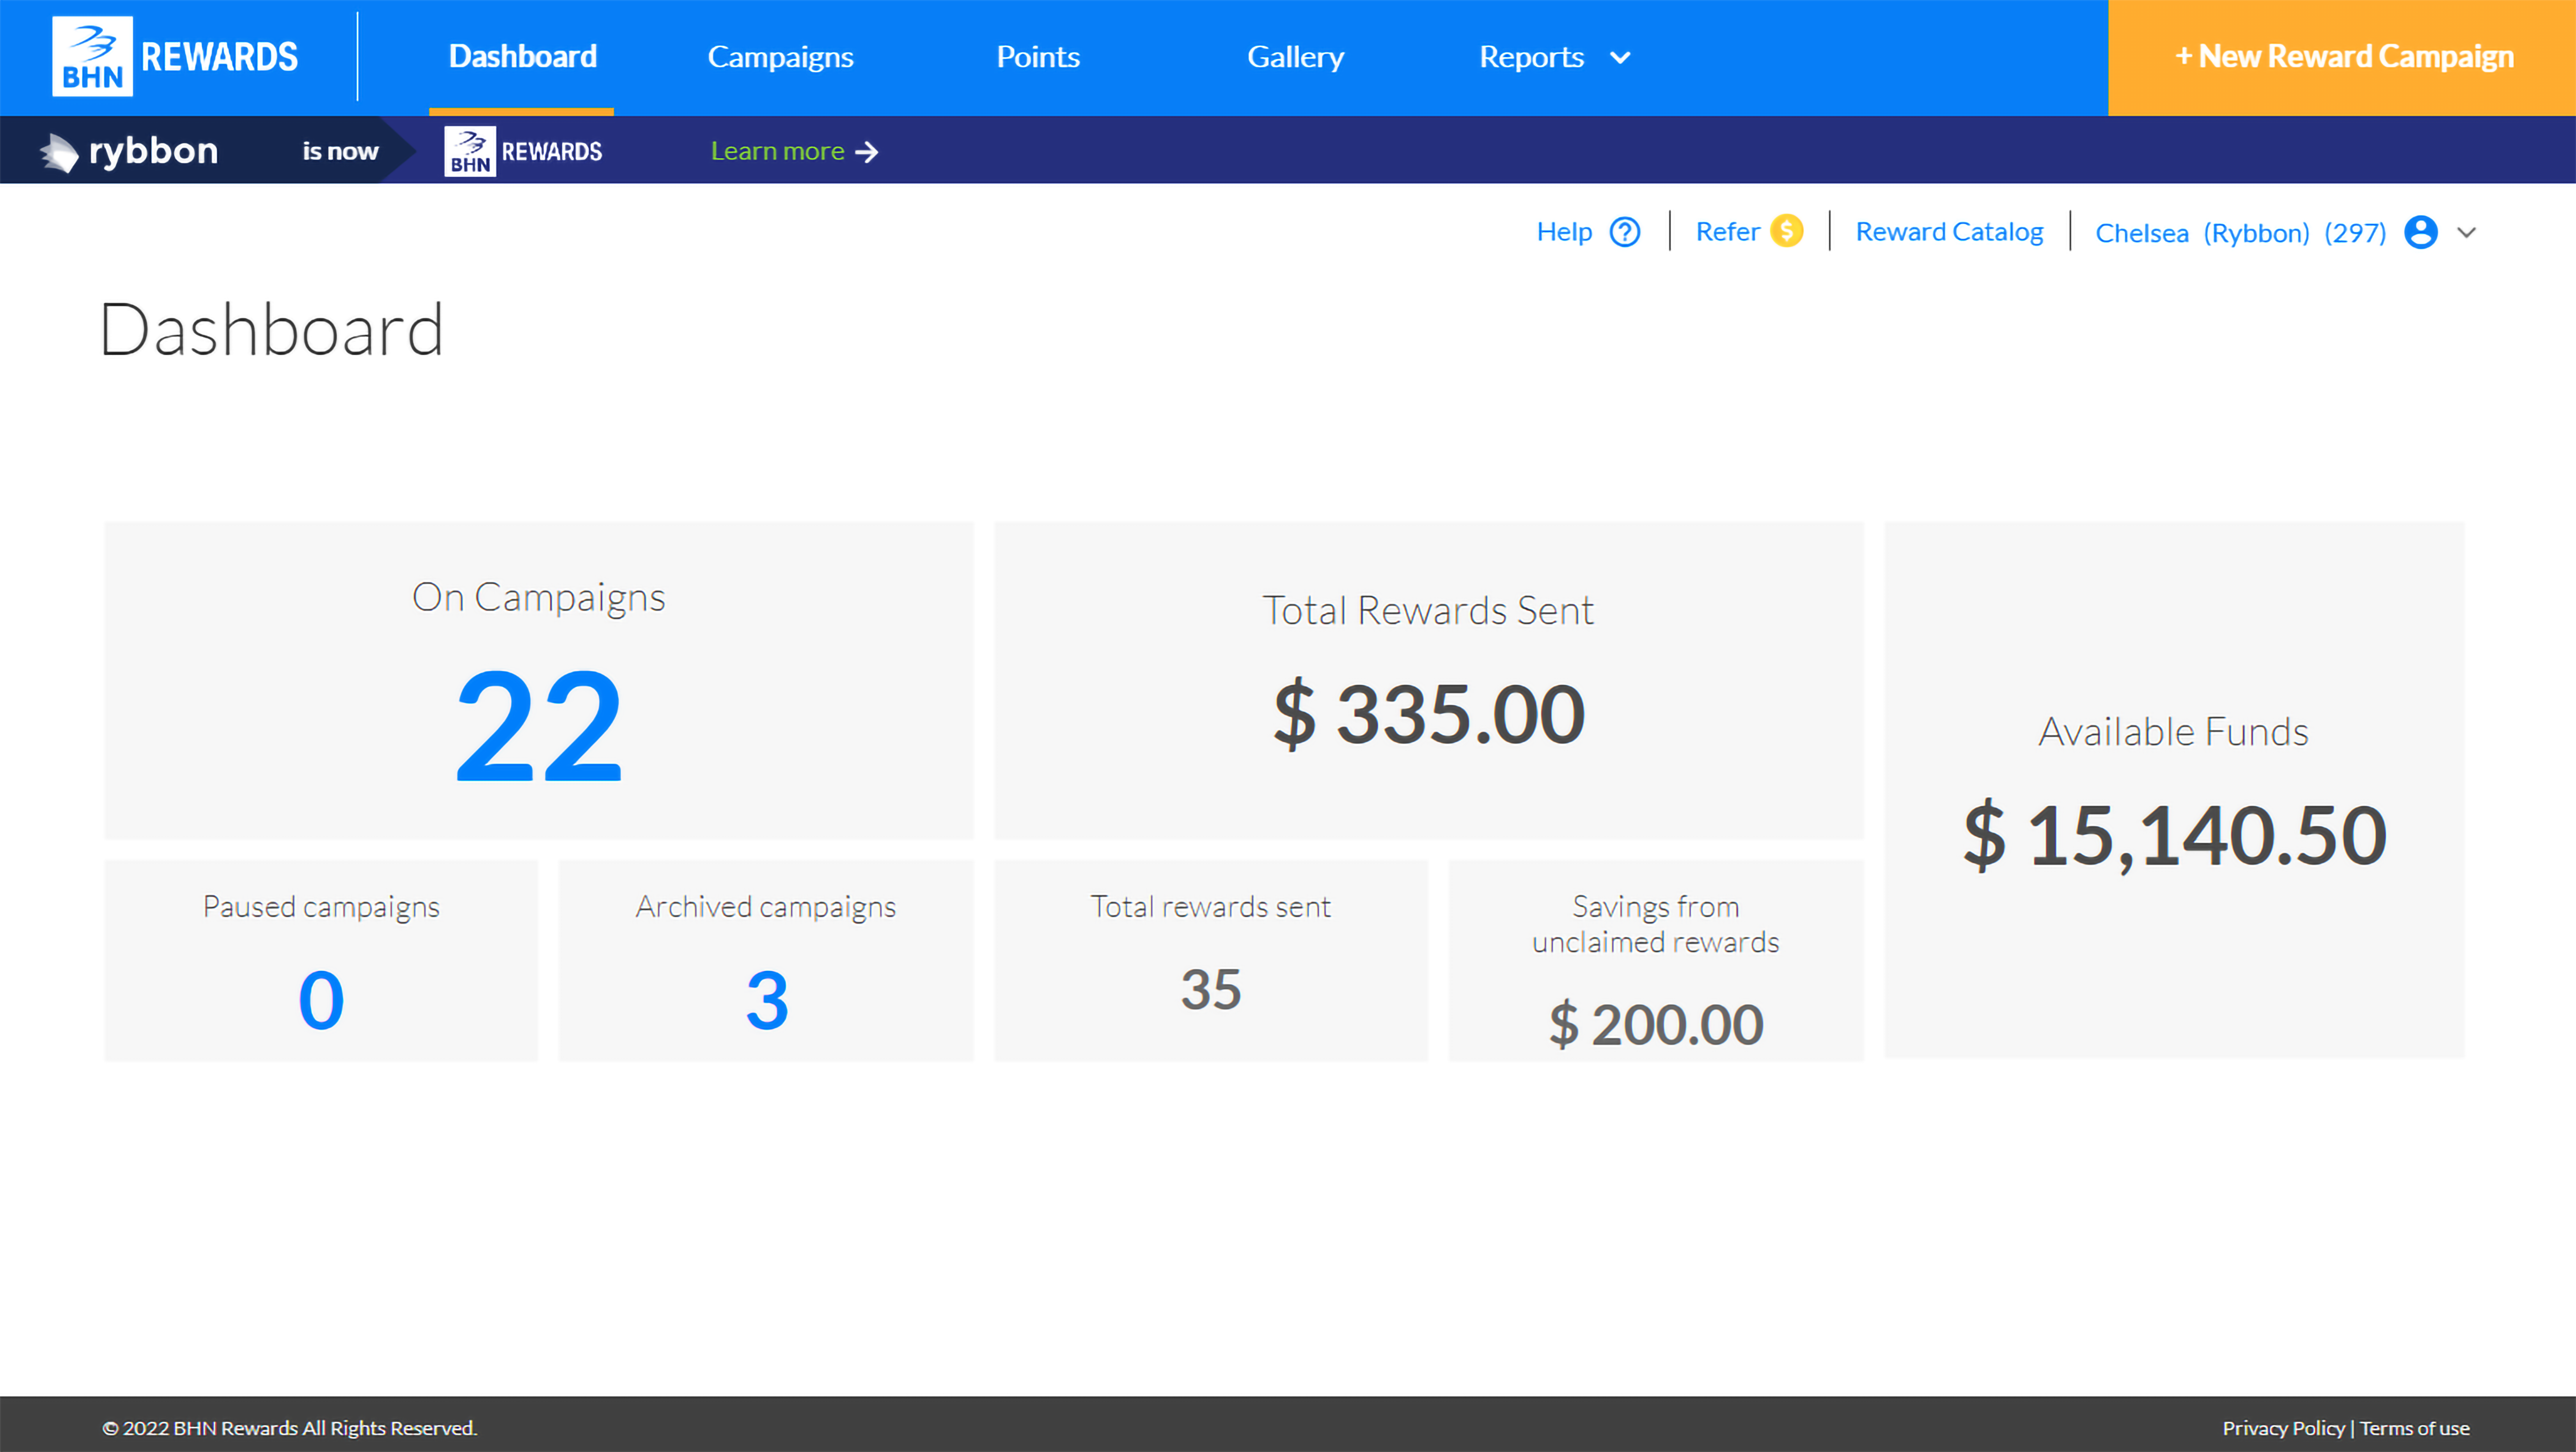The width and height of the screenshot is (2576, 1452).
Task: Open the Reward Catalog
Action: 1949,231
